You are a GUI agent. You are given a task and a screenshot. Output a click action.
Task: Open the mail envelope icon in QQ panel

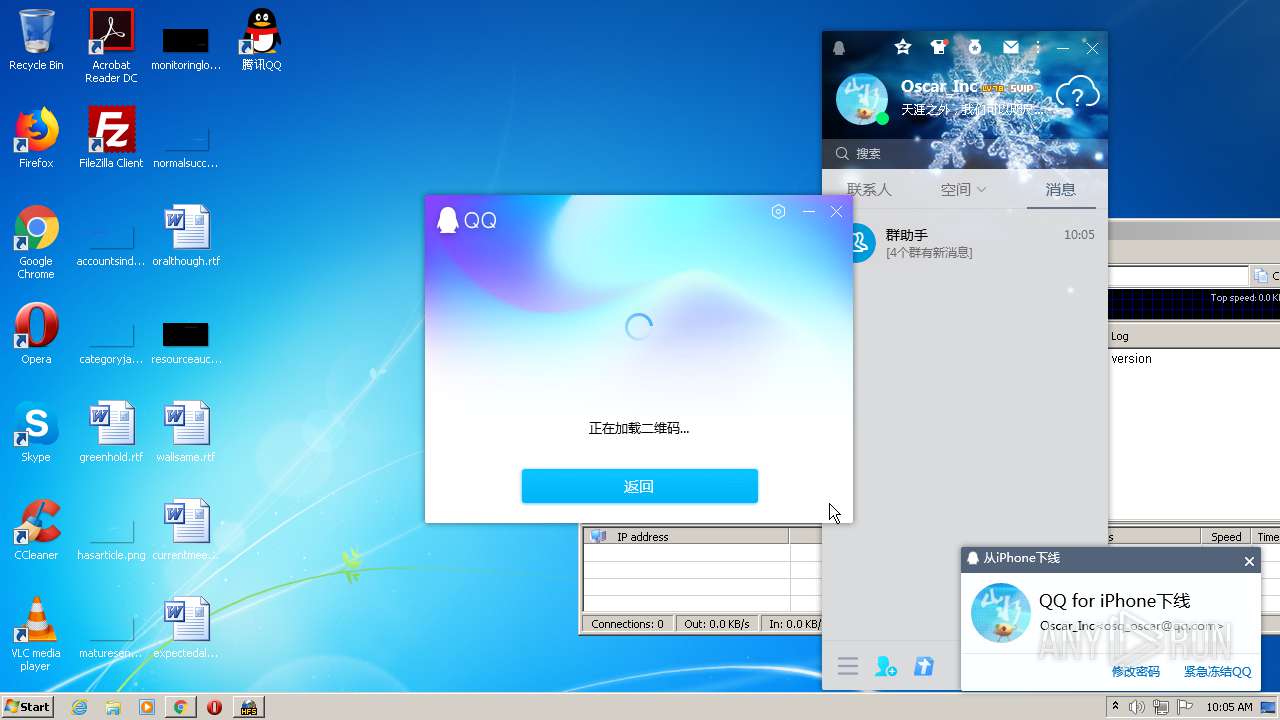coord(1011,47)
